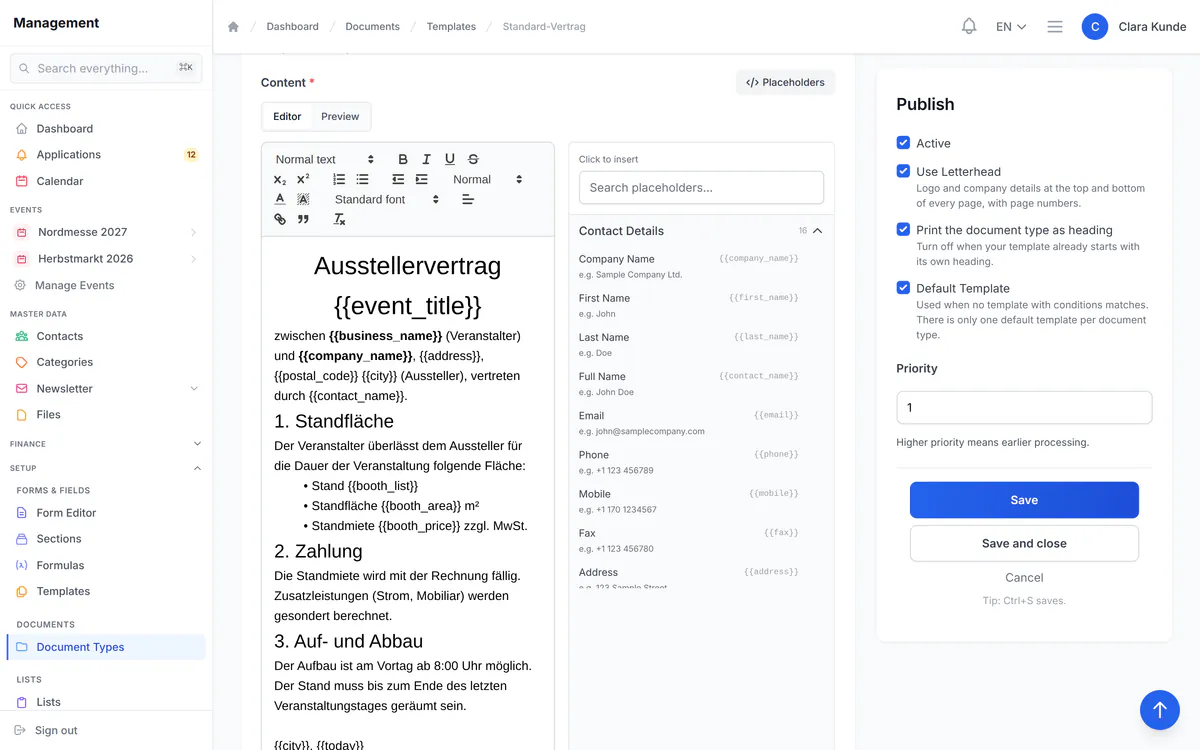Viewport: 1200px width, 750px height.
Task: Open the EN language dropdown
Action: (1011, 27)
